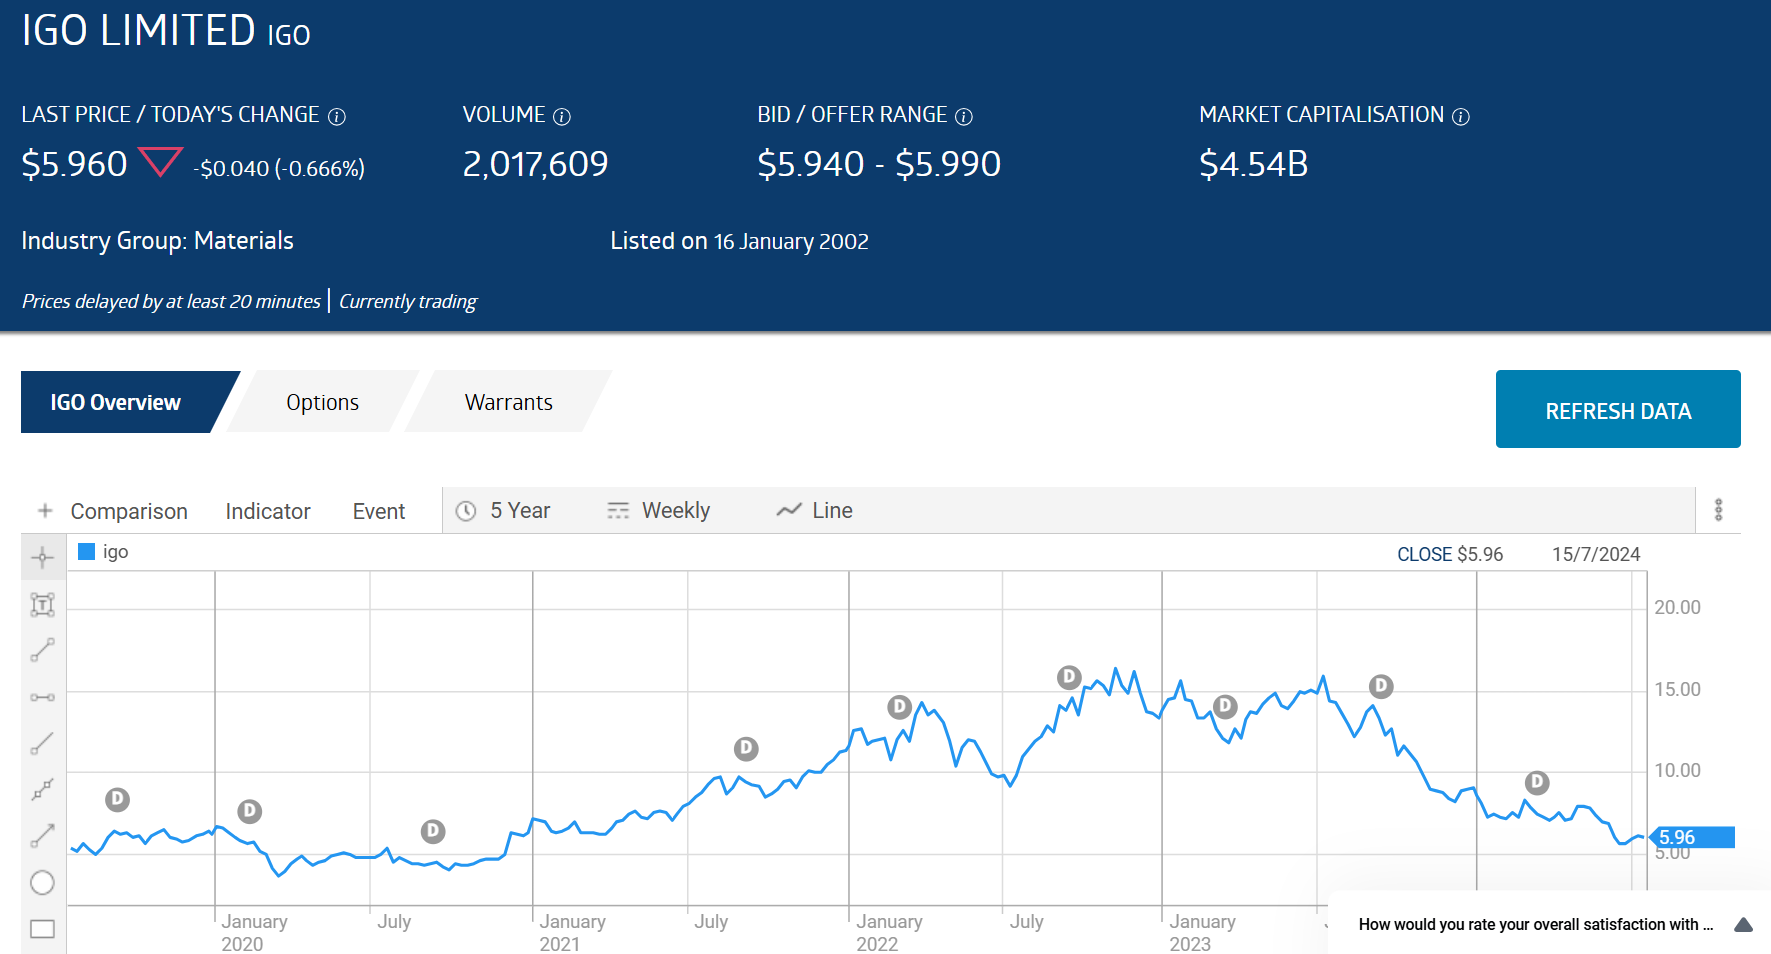1771x954 pixels.
Task: Click the price change text -$0.040 (-0.666%)
Action: [x=279, y=168]
